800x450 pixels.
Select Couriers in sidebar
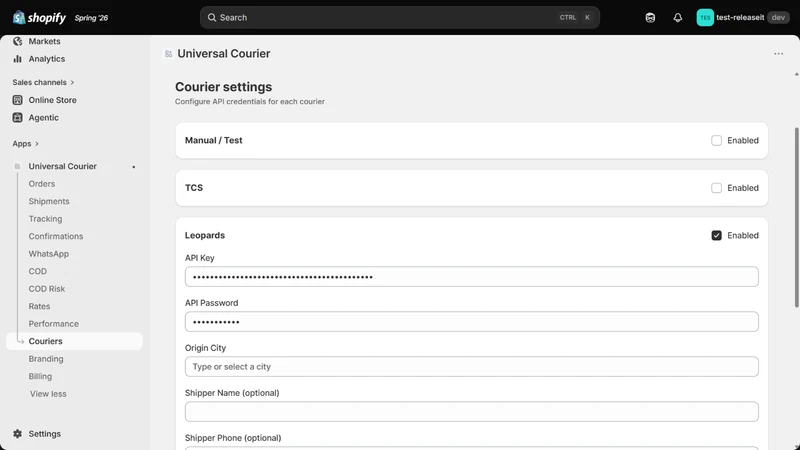(x=74, y=341)
